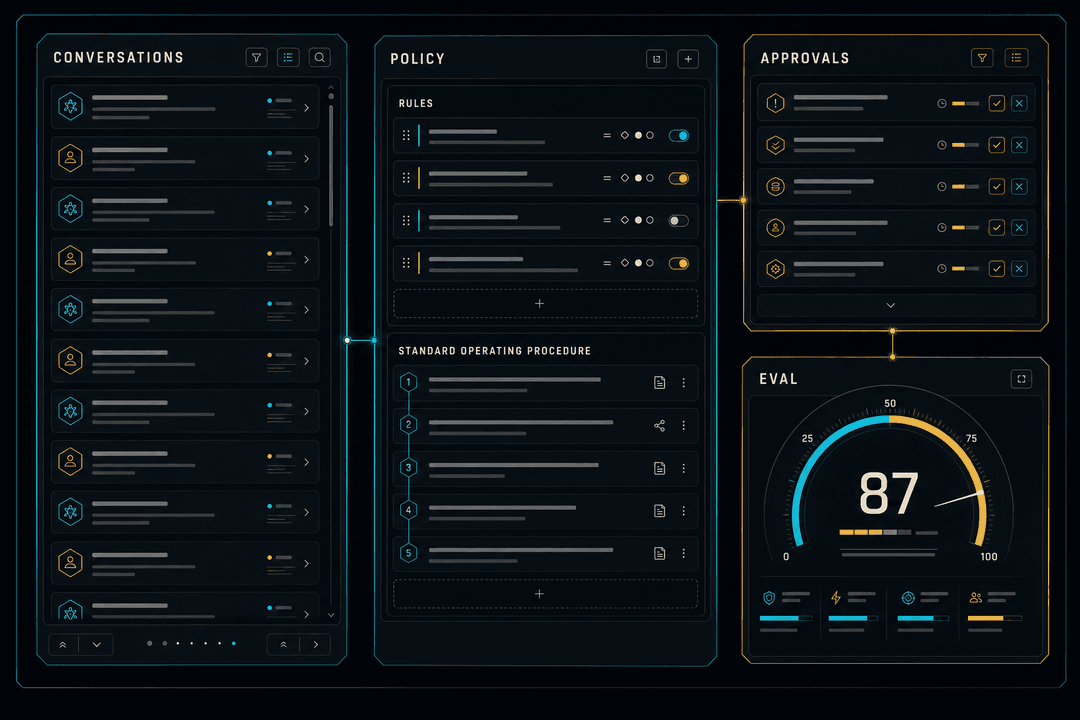
Task: Click the gauge needle in Eval
Action: (x=958, y=499)
